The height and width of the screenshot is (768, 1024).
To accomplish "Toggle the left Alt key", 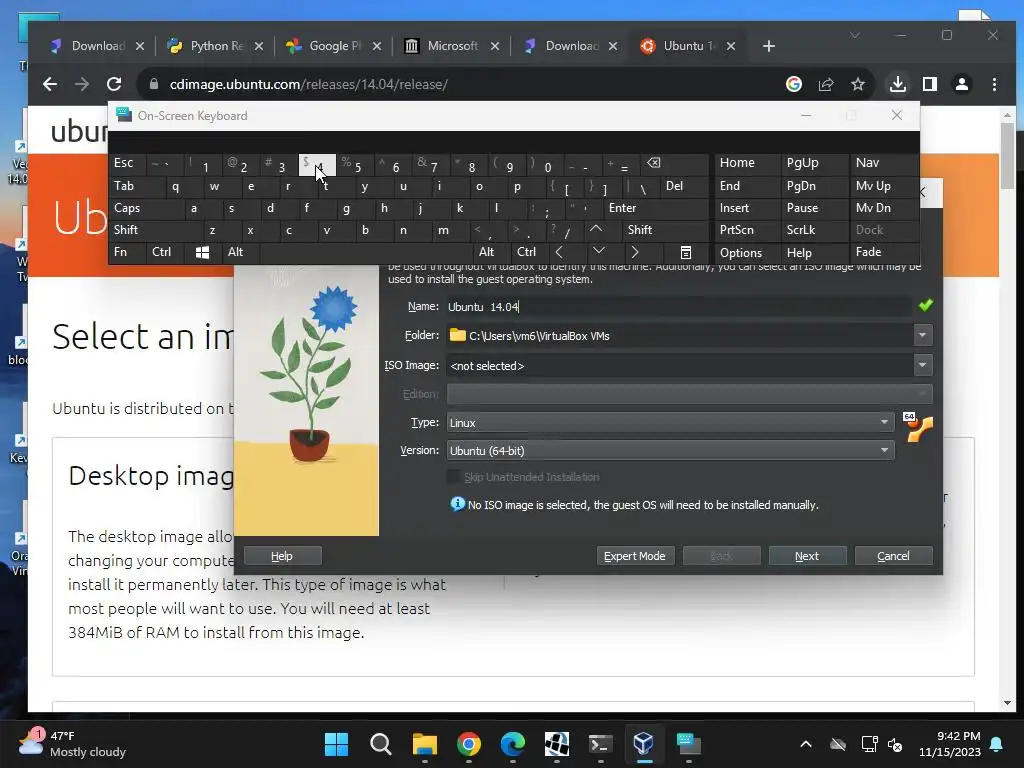I will pyautogui.click(x=240, y=252).
